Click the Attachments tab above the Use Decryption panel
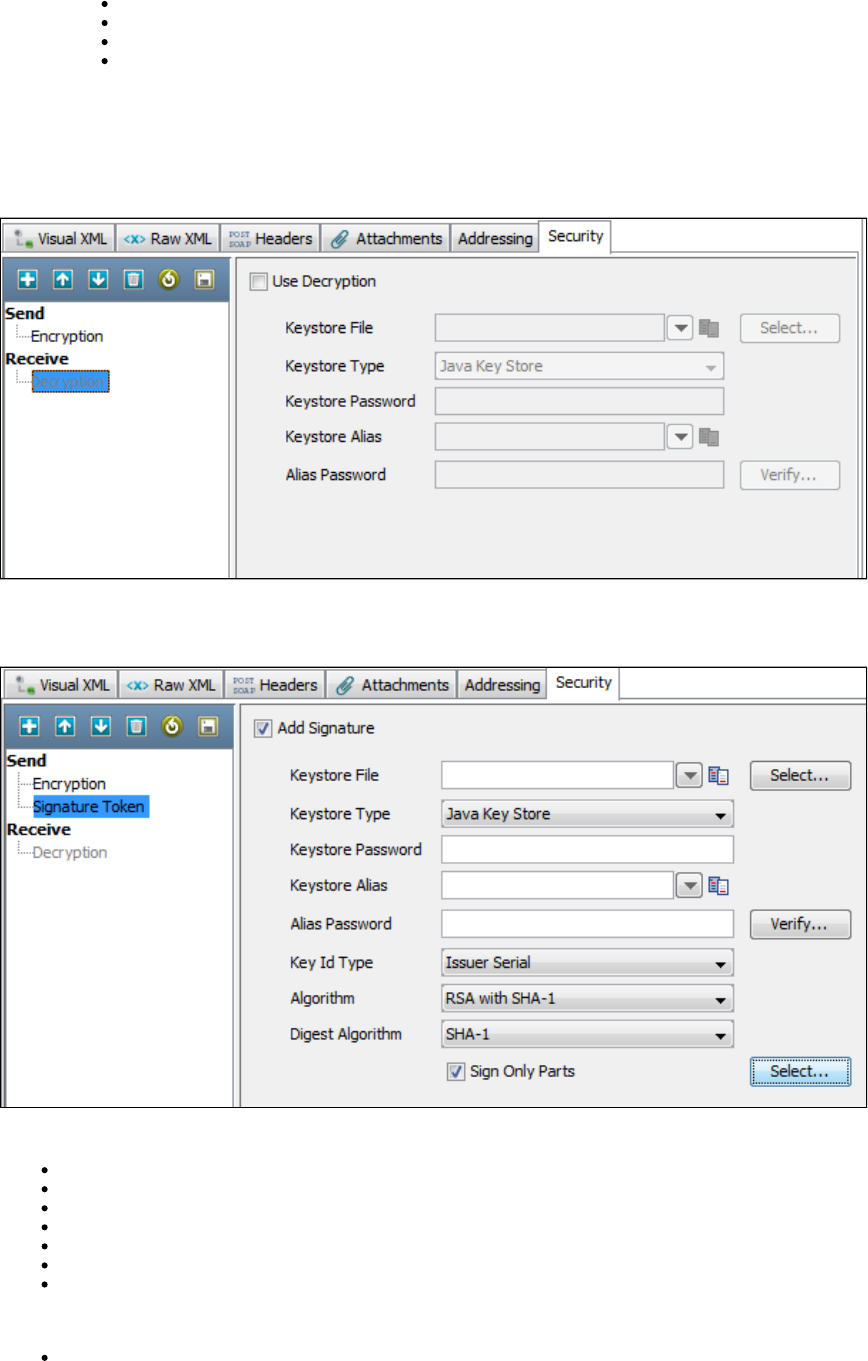868x1361 pixels. [x=384, y=238]
